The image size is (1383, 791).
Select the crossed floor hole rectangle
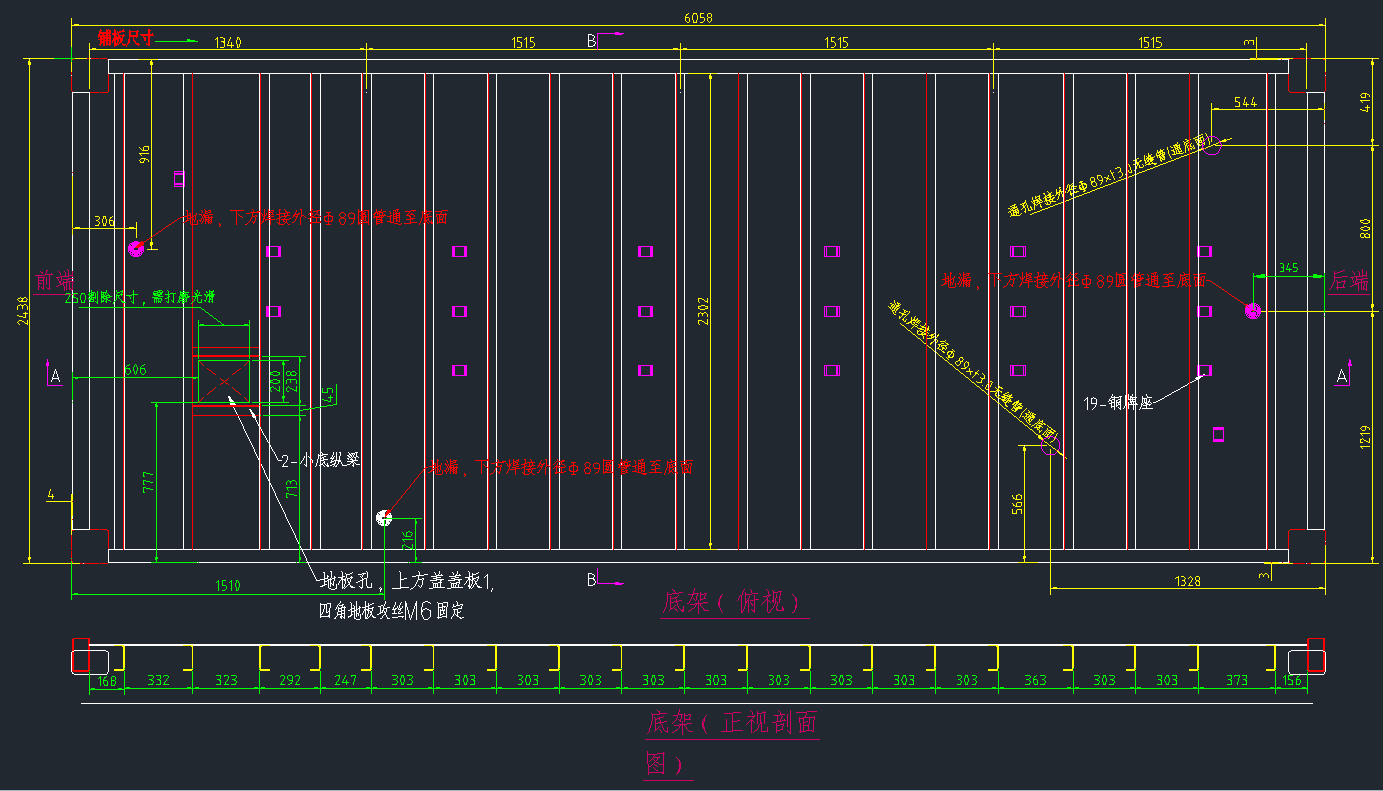pos(225,380)
